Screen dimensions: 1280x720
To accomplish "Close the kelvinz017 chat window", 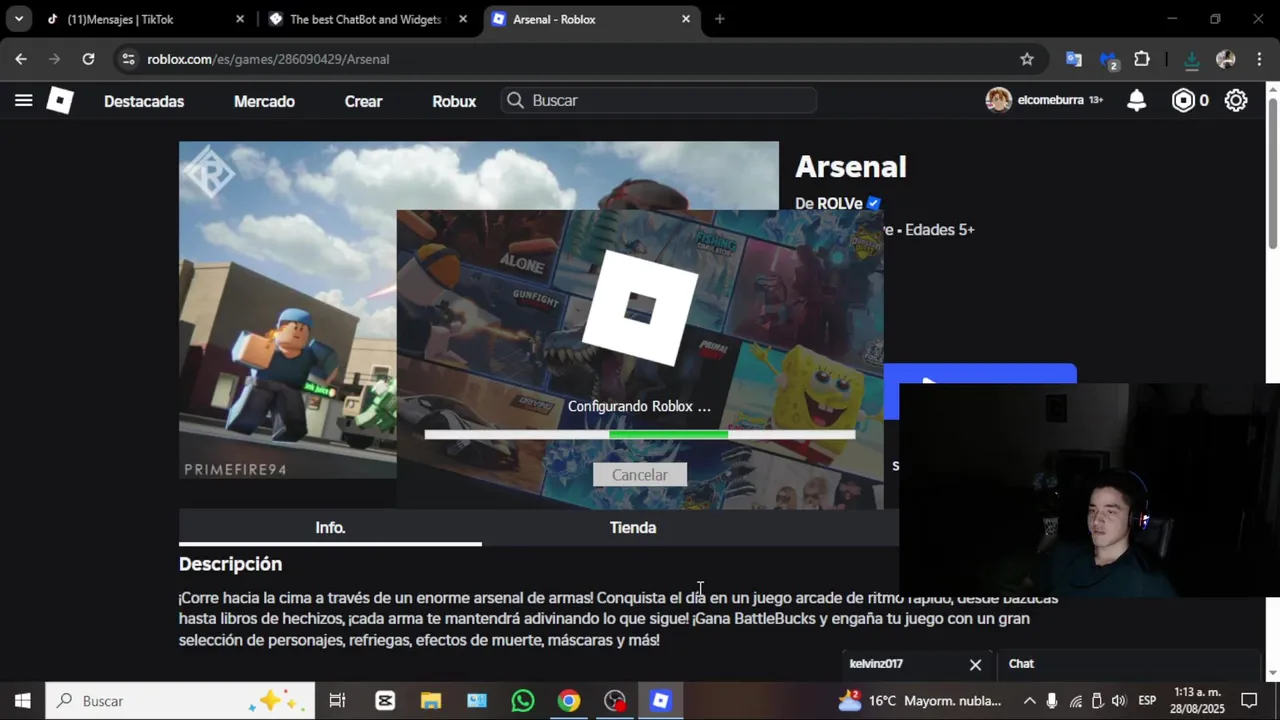I will click(975, 664).
